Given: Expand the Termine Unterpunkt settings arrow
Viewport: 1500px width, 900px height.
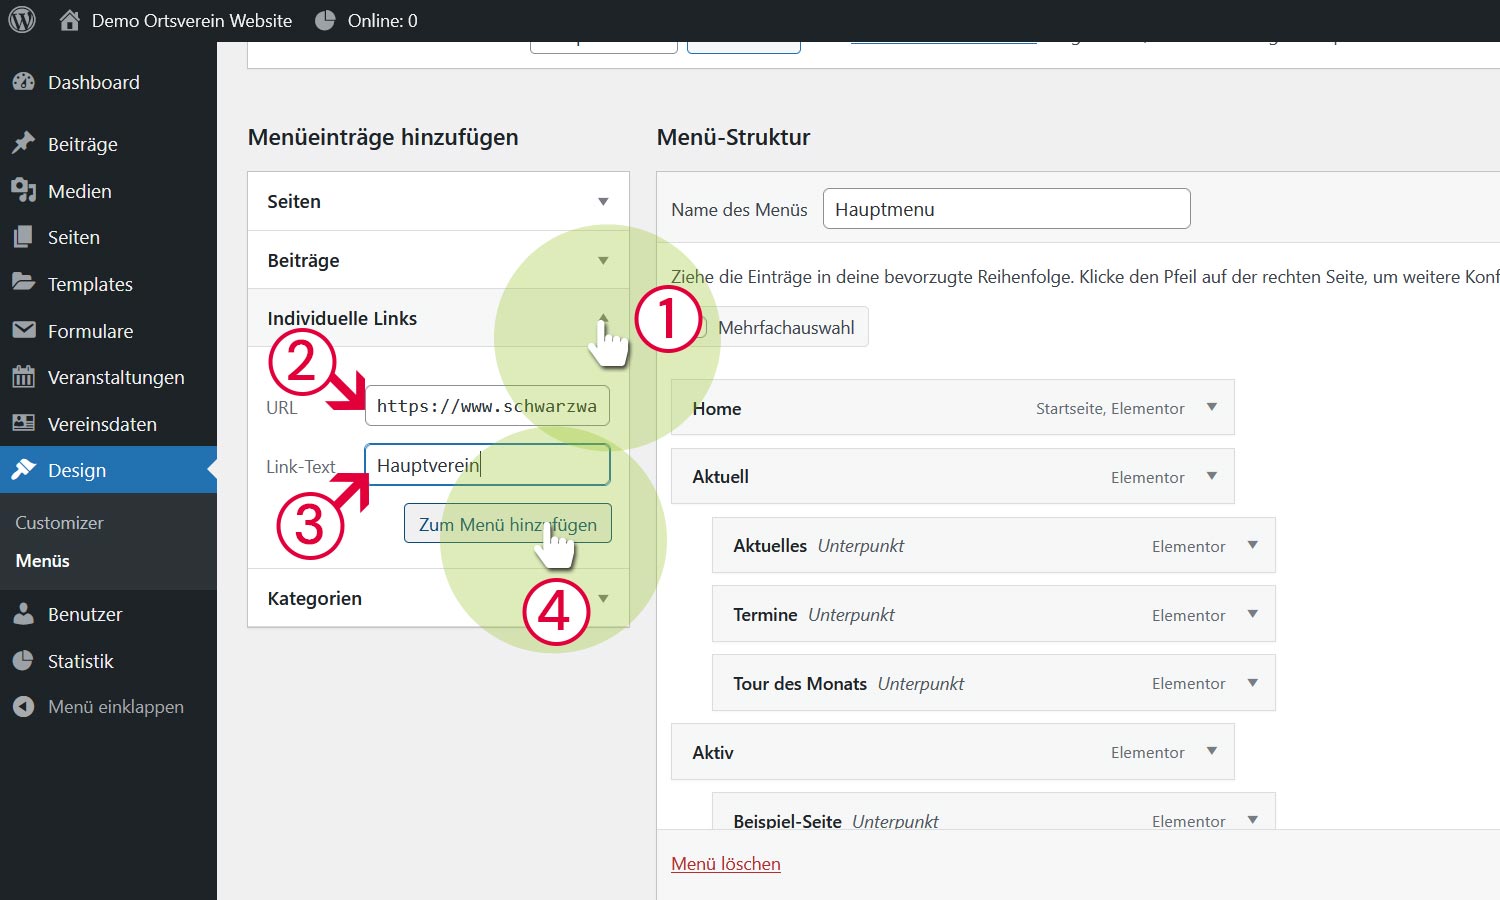Looking at the screenshot, I should pos(1253,614).
